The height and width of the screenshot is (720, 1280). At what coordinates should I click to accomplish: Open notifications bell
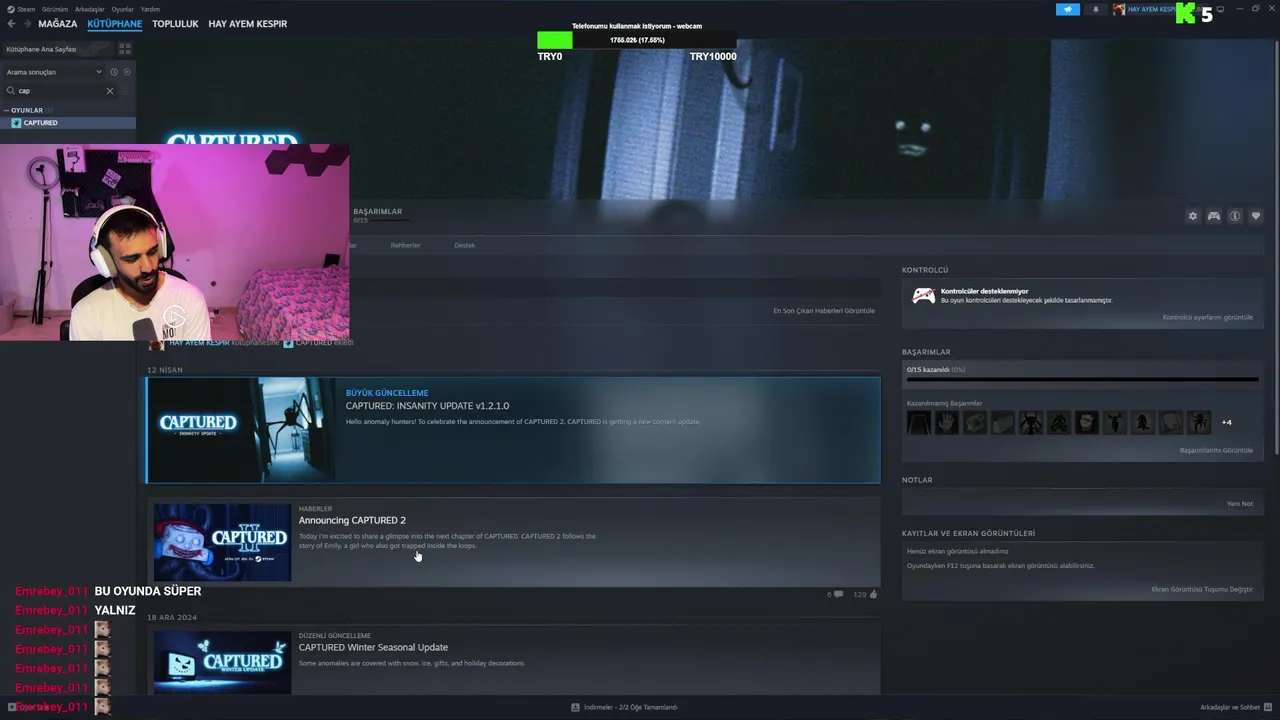click(1095, 9)
